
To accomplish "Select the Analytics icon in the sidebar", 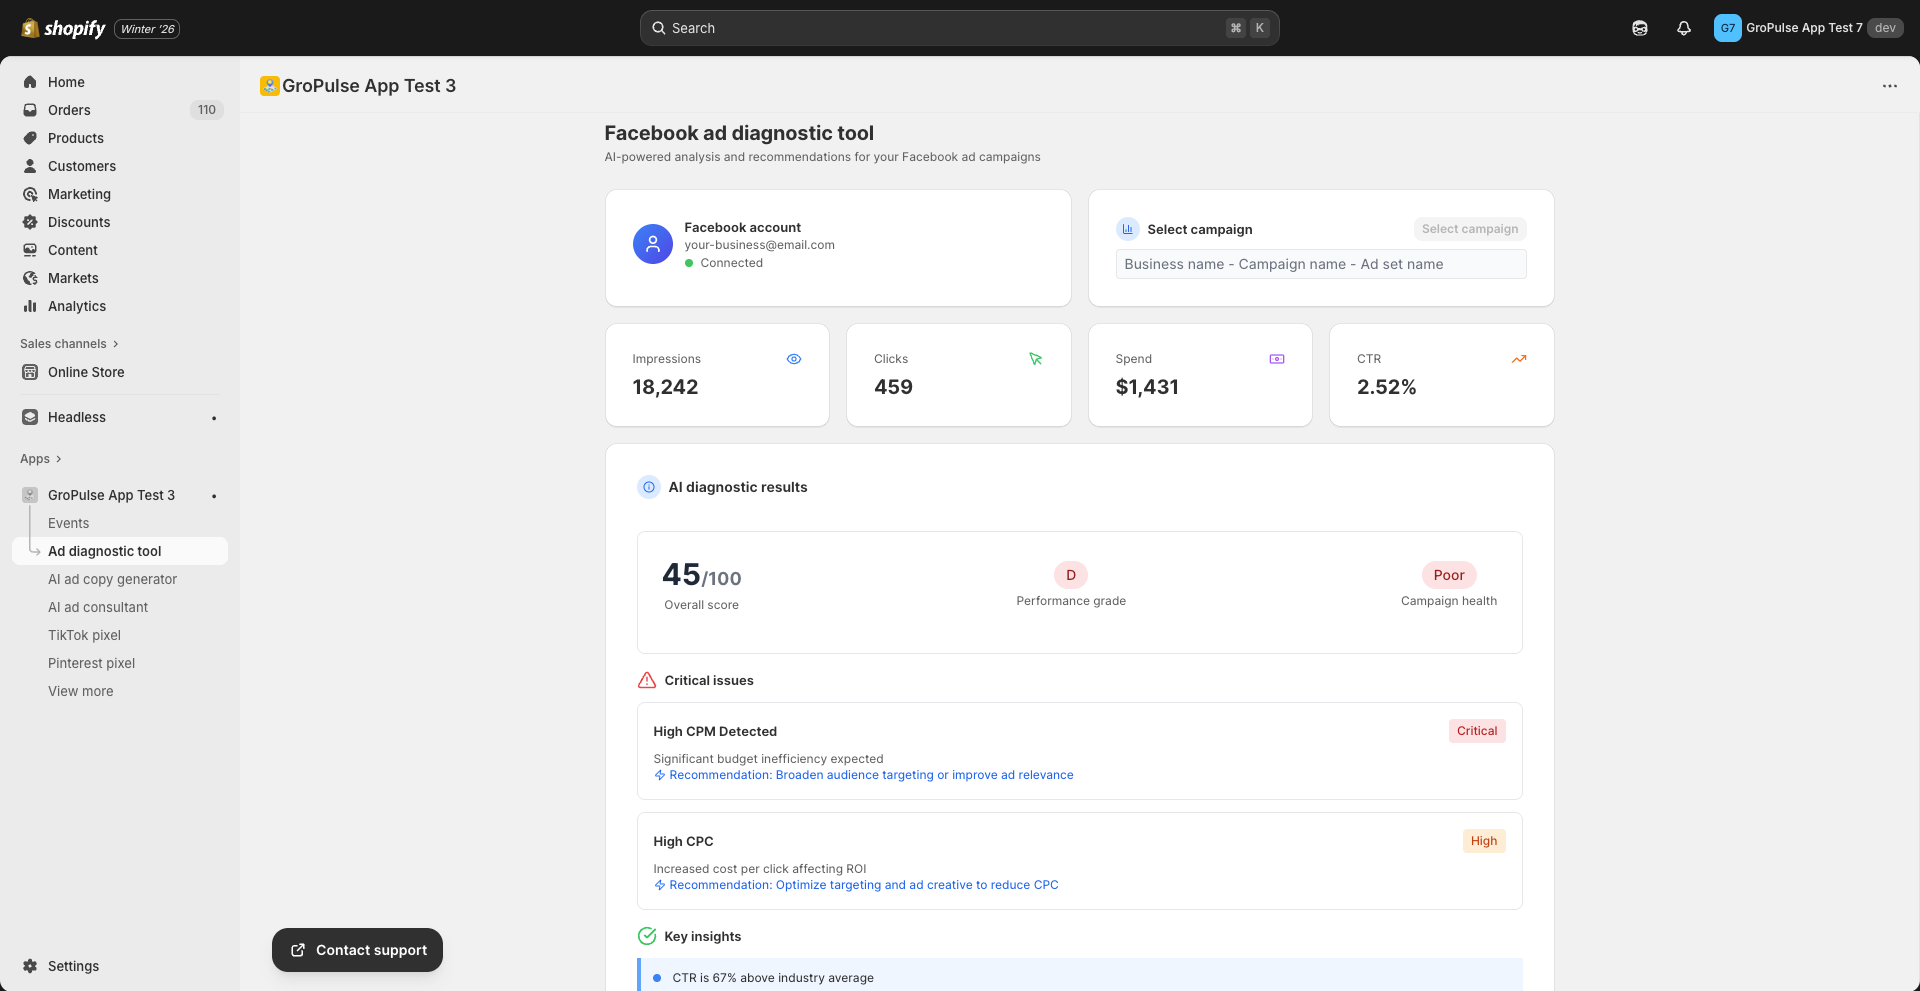I will coord(31,306).
